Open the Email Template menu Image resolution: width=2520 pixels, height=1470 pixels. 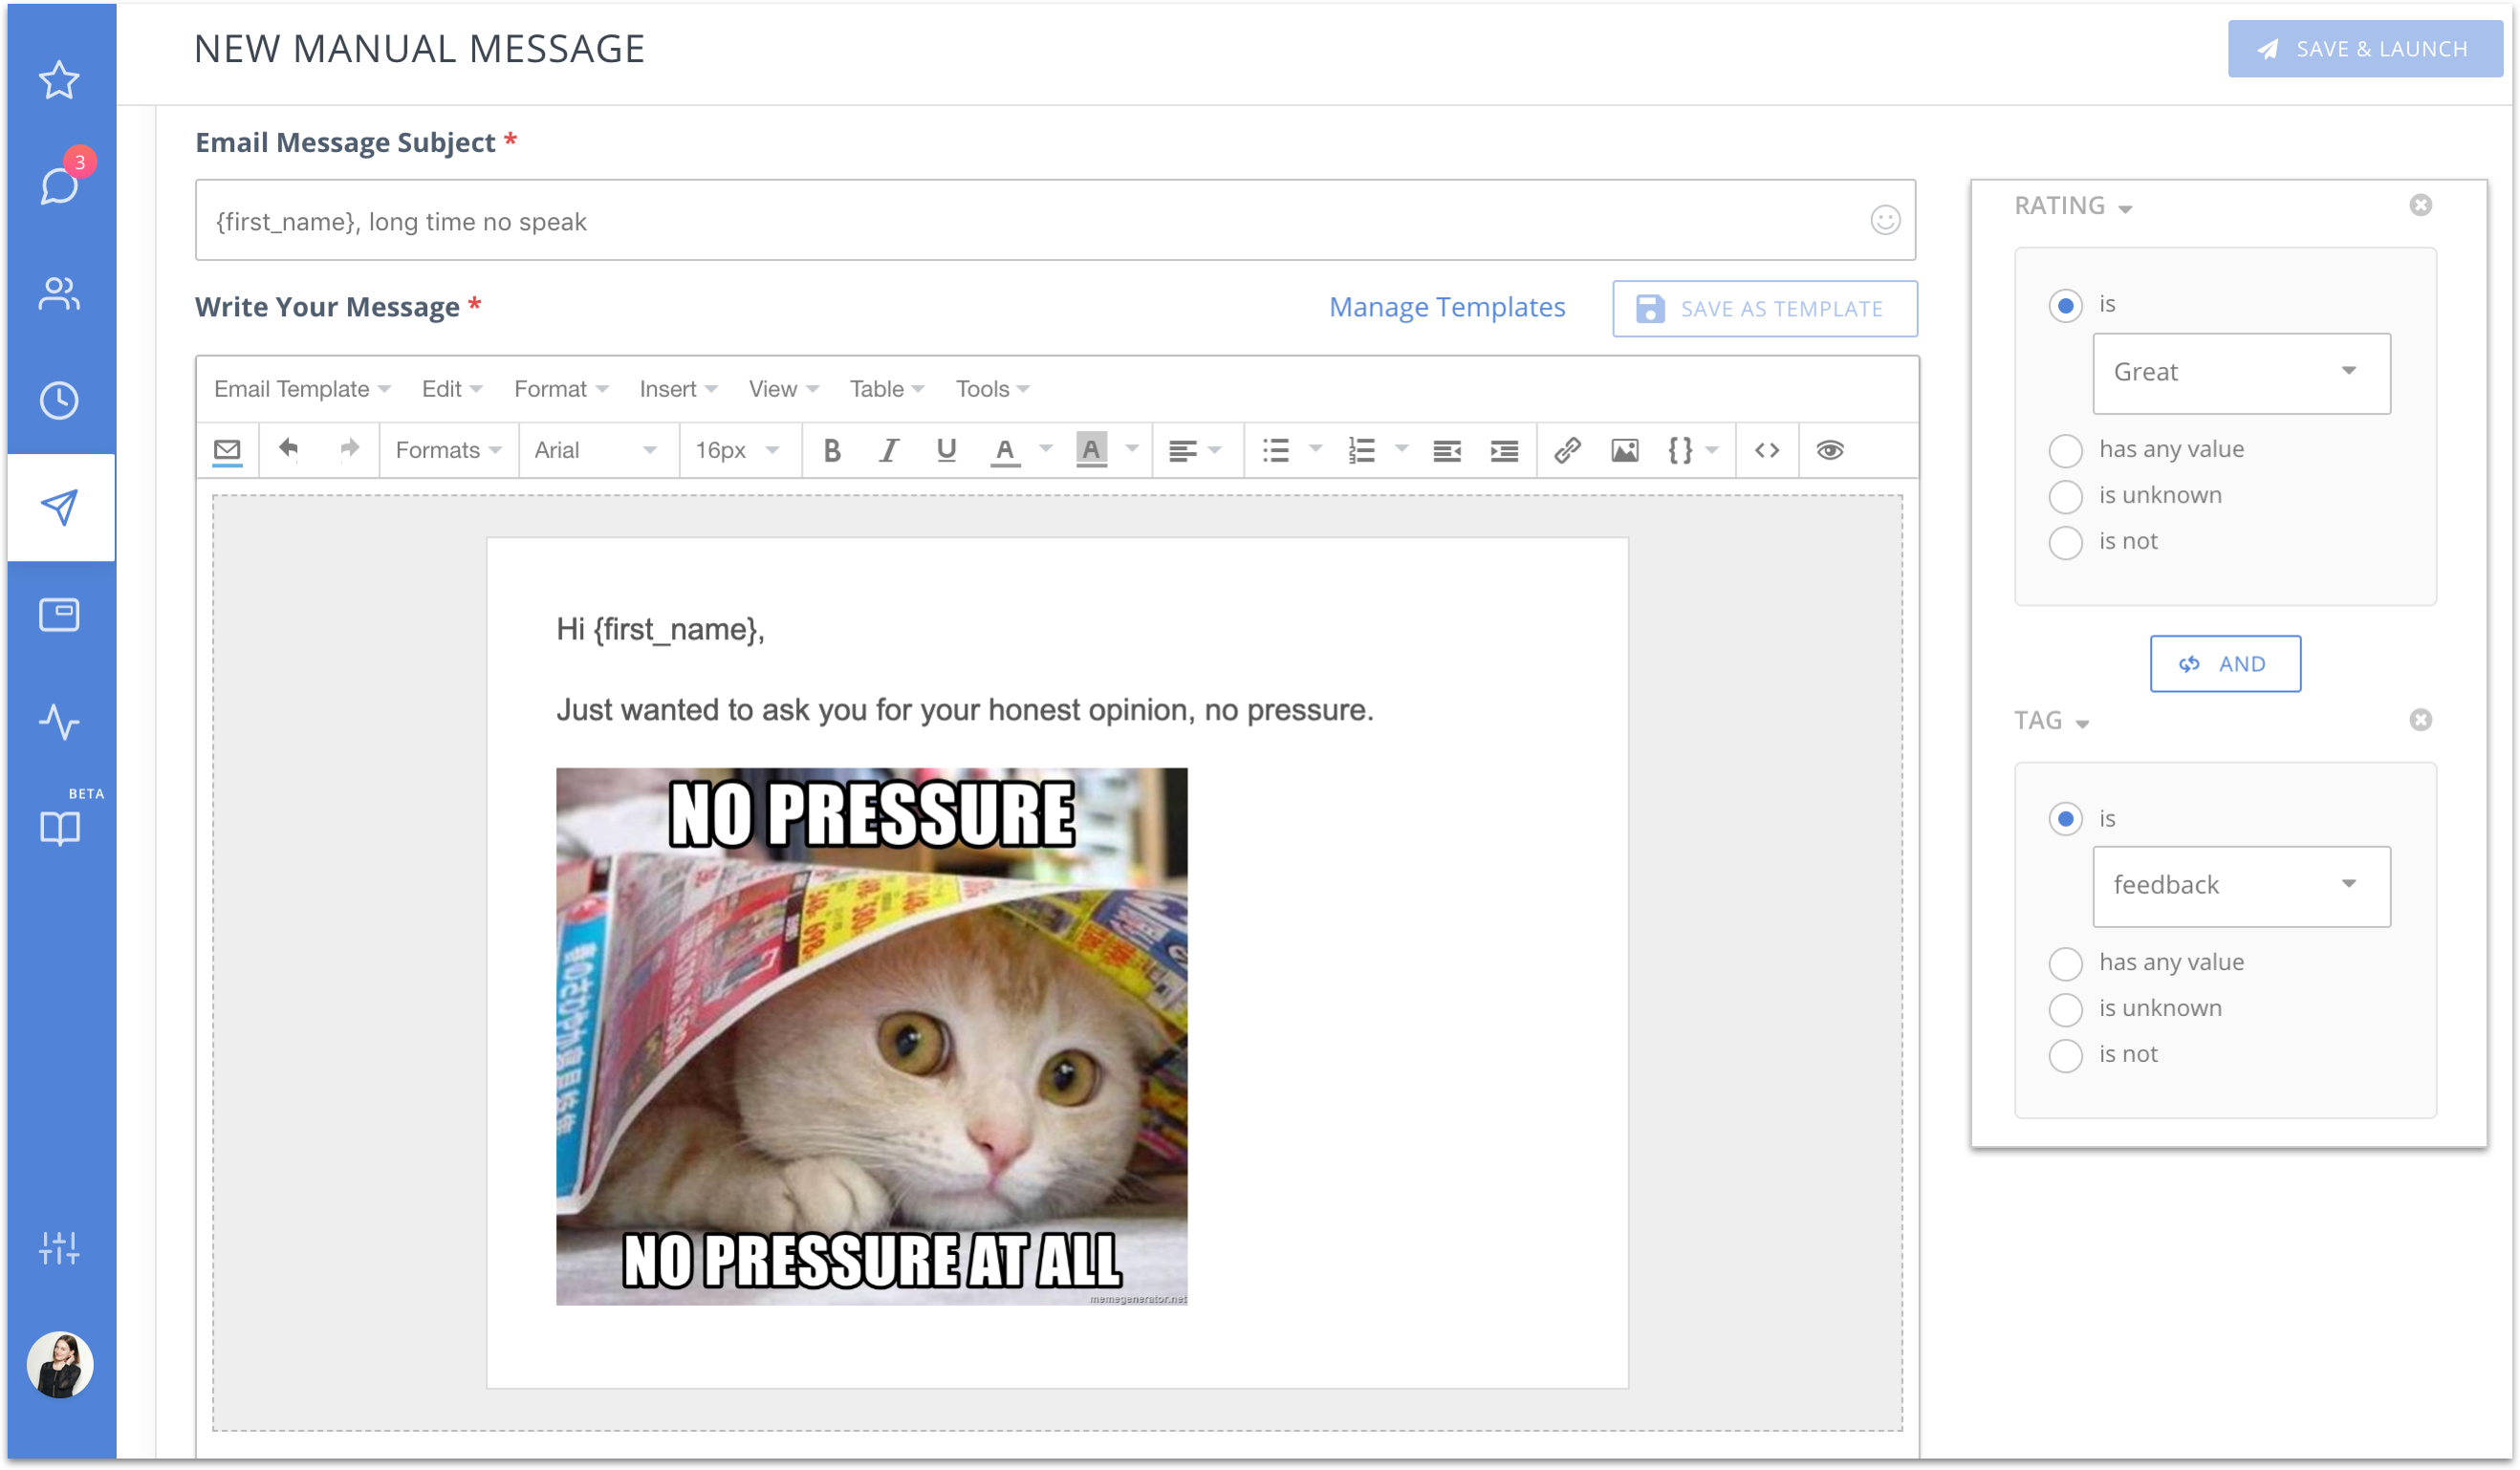301,389
